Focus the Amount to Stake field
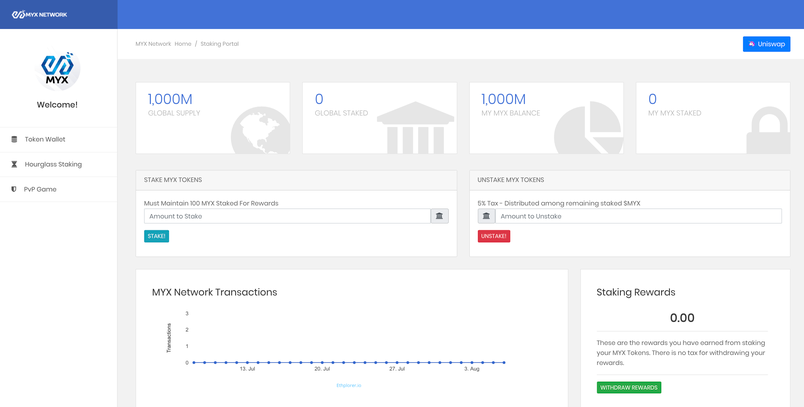The image size is (804, 407). click(287, 216)
